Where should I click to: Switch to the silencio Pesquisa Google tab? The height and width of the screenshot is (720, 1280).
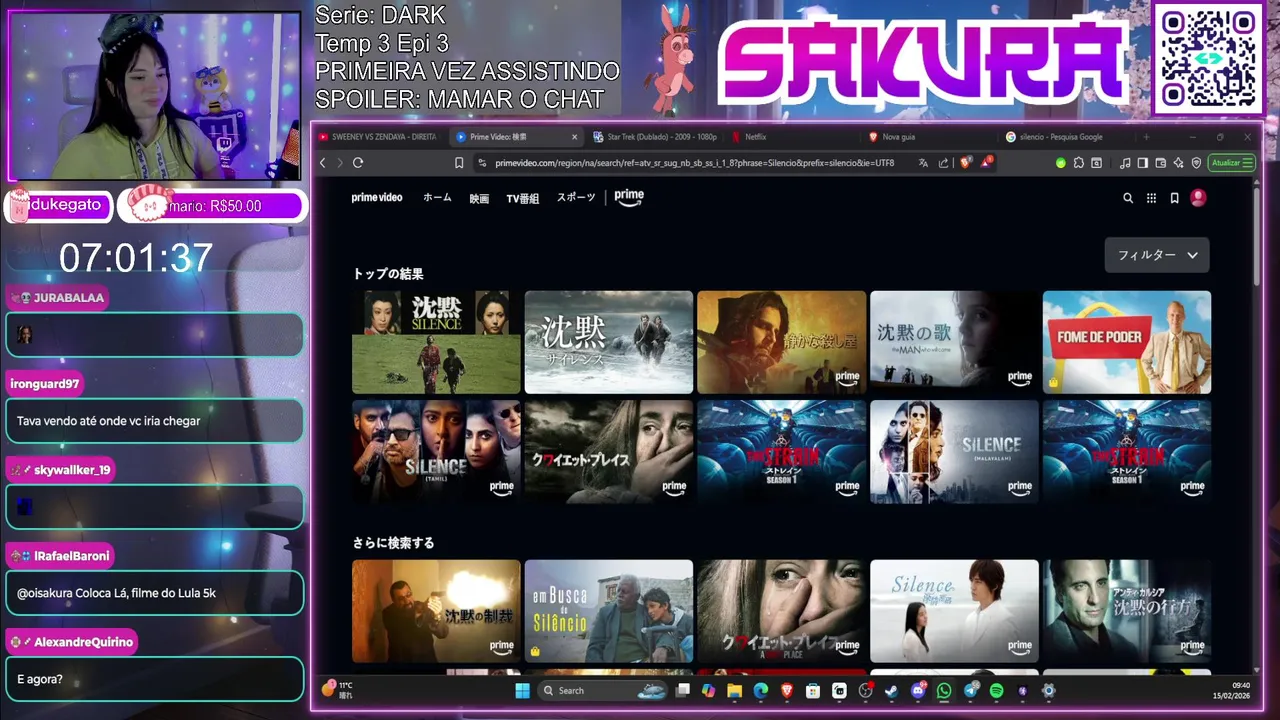tap(1060, 137)
